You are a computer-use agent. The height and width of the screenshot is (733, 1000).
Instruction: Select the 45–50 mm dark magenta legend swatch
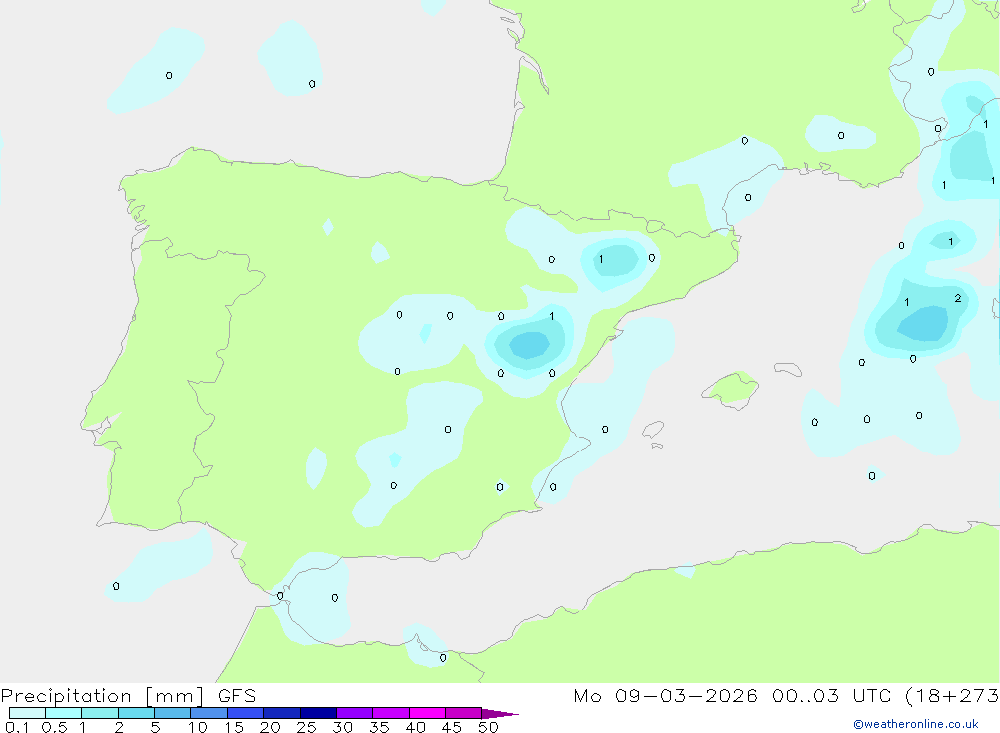[x=464, y=713]
